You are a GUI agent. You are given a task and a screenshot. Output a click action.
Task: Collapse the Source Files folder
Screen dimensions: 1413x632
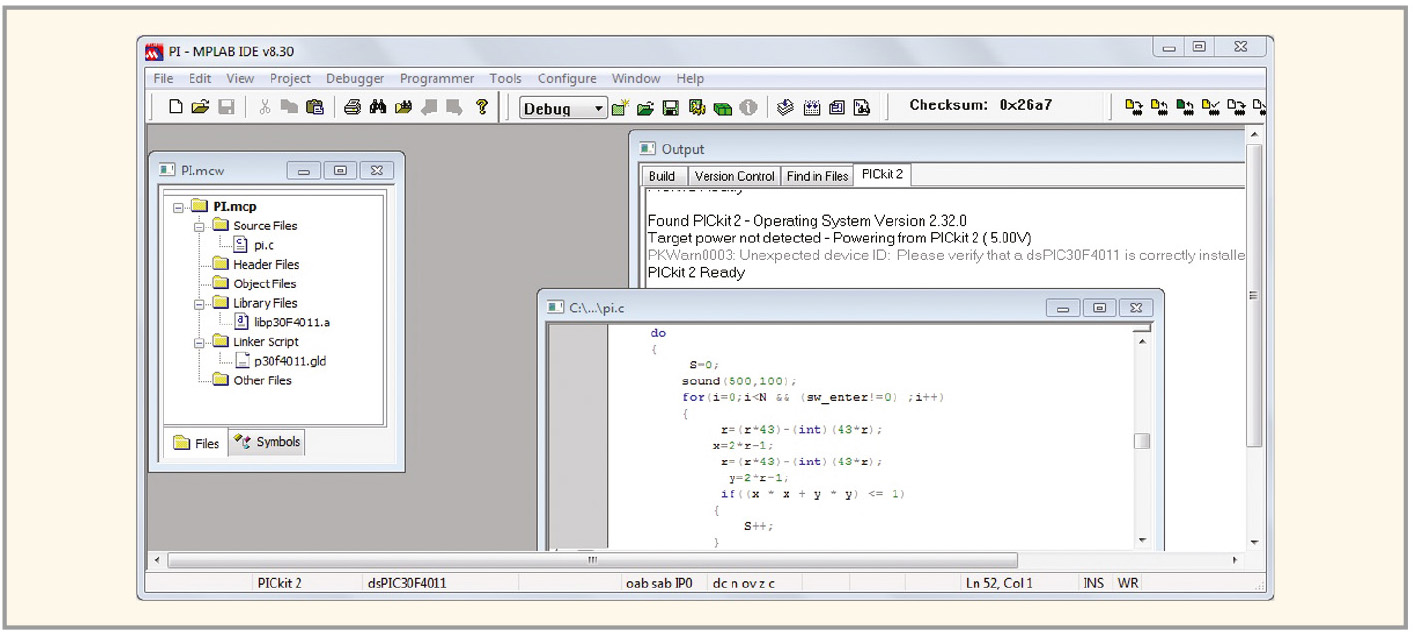pos(200,226)
